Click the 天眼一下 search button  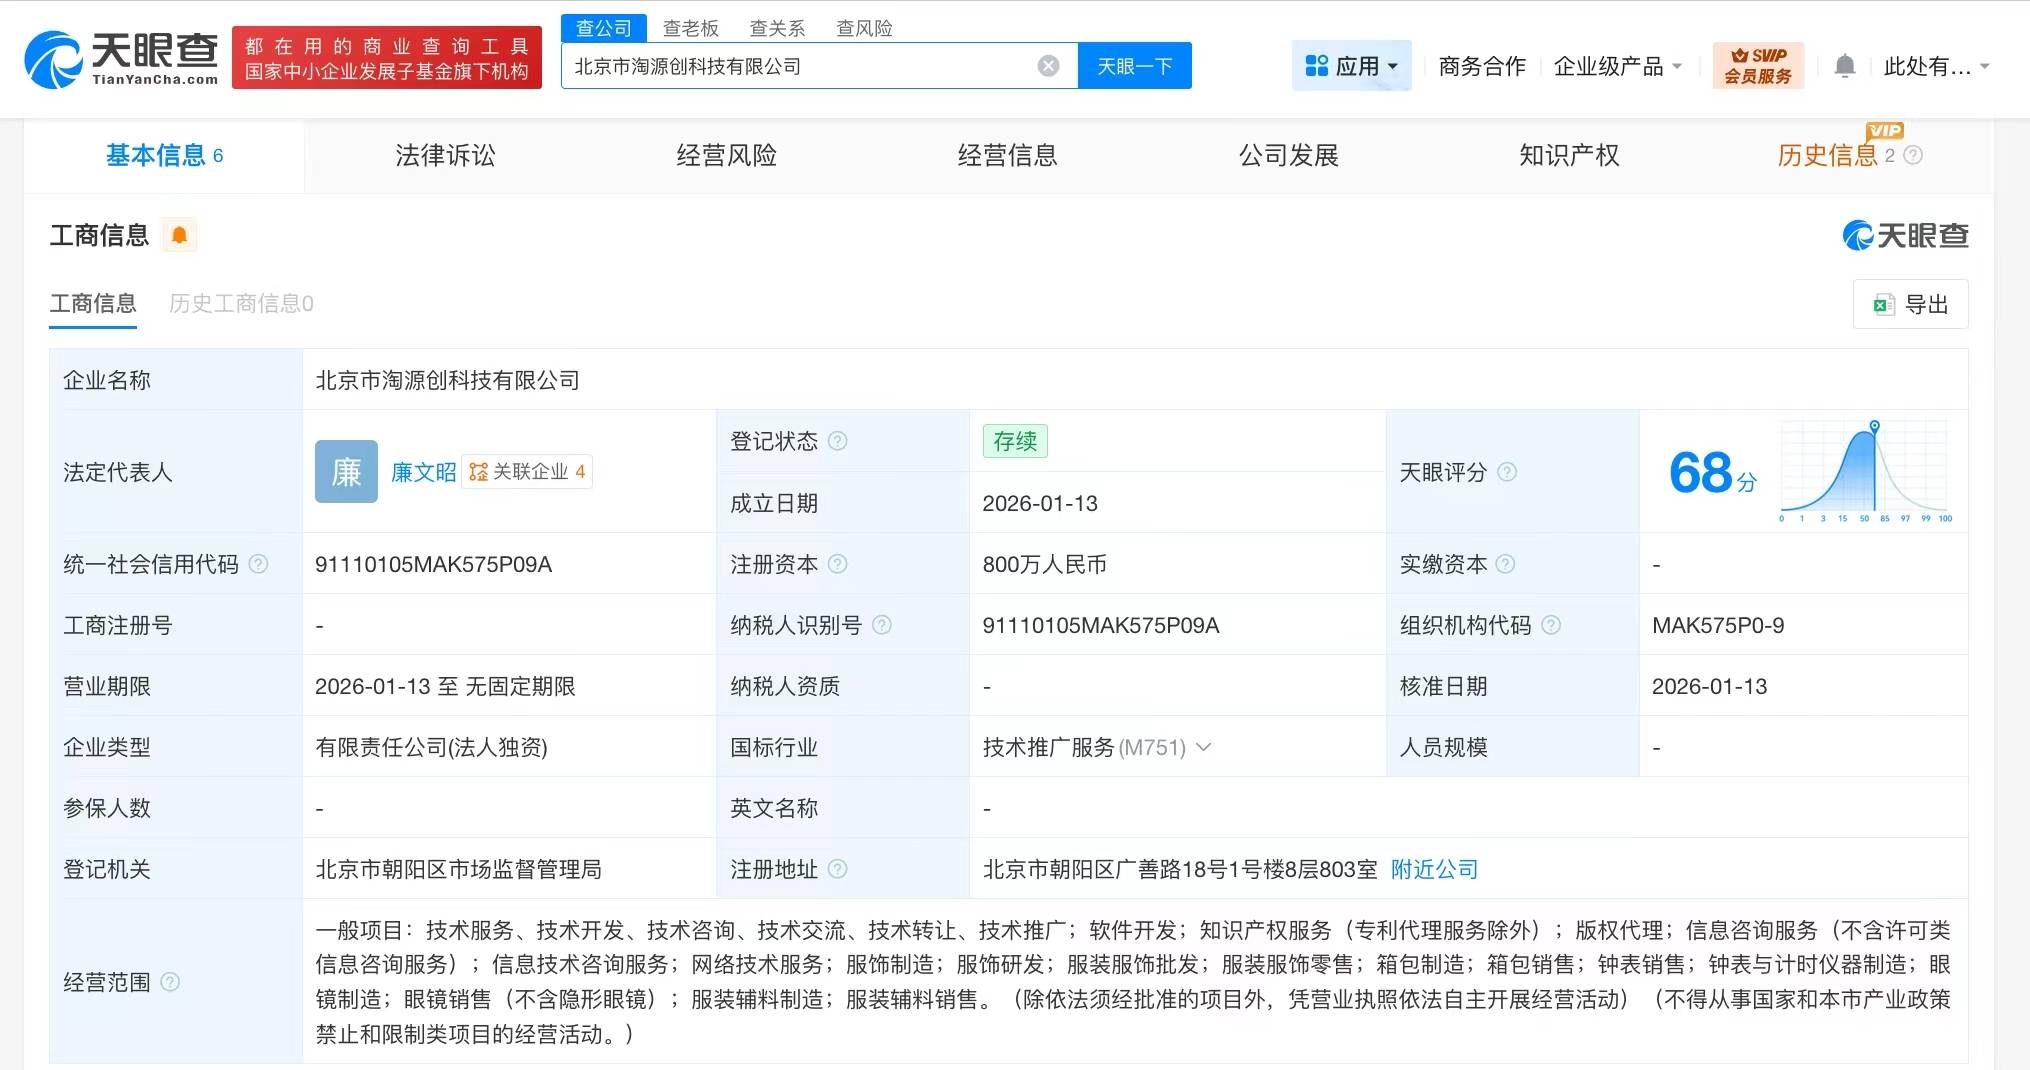click(1134, 65)
